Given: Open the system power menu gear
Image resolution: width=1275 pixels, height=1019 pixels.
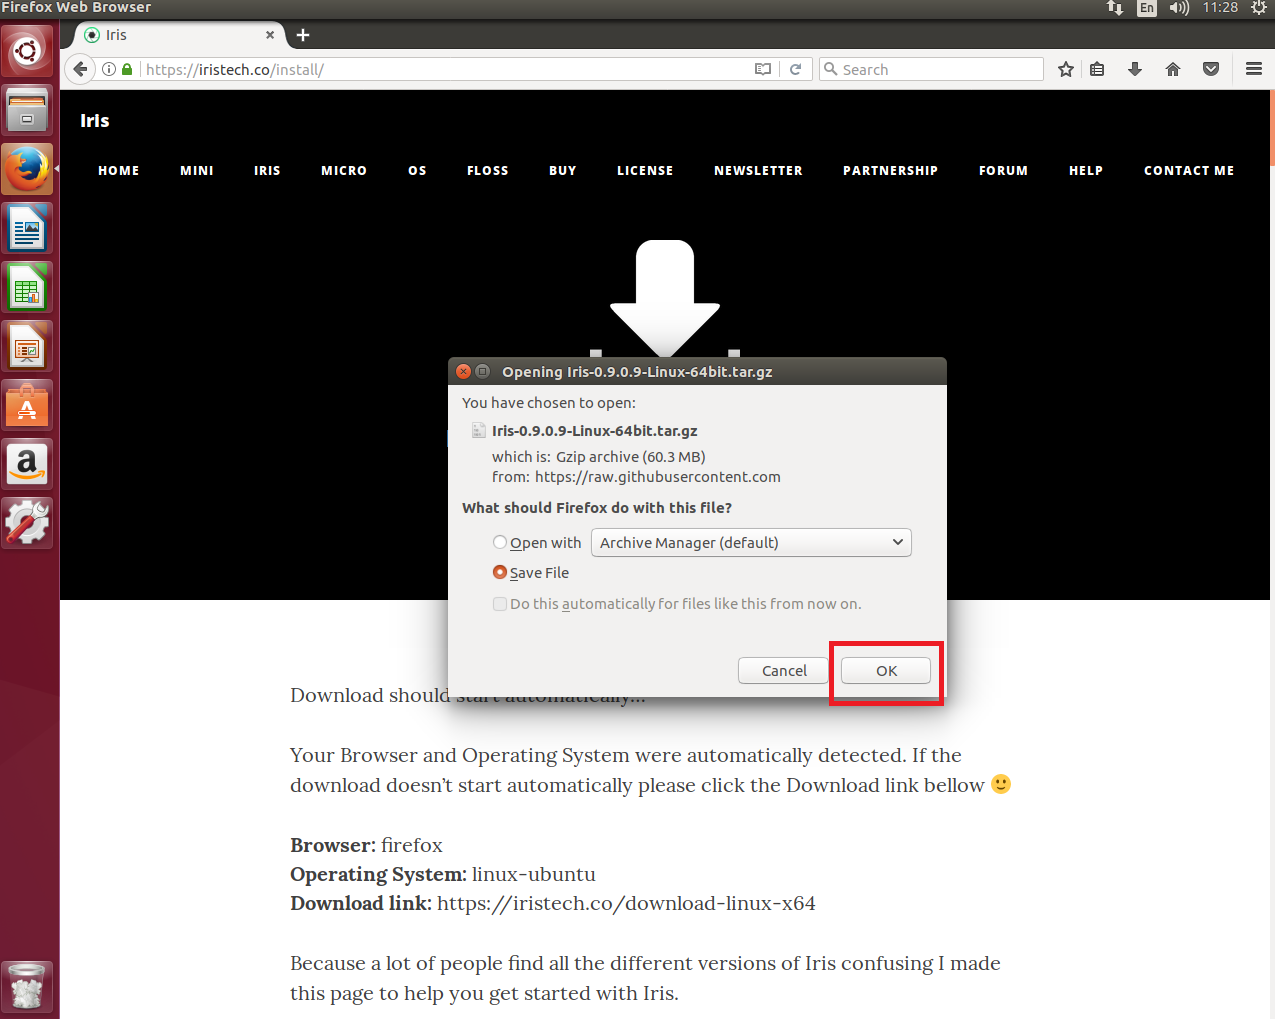Looking at the screenshot, I should click(1259, 8).
